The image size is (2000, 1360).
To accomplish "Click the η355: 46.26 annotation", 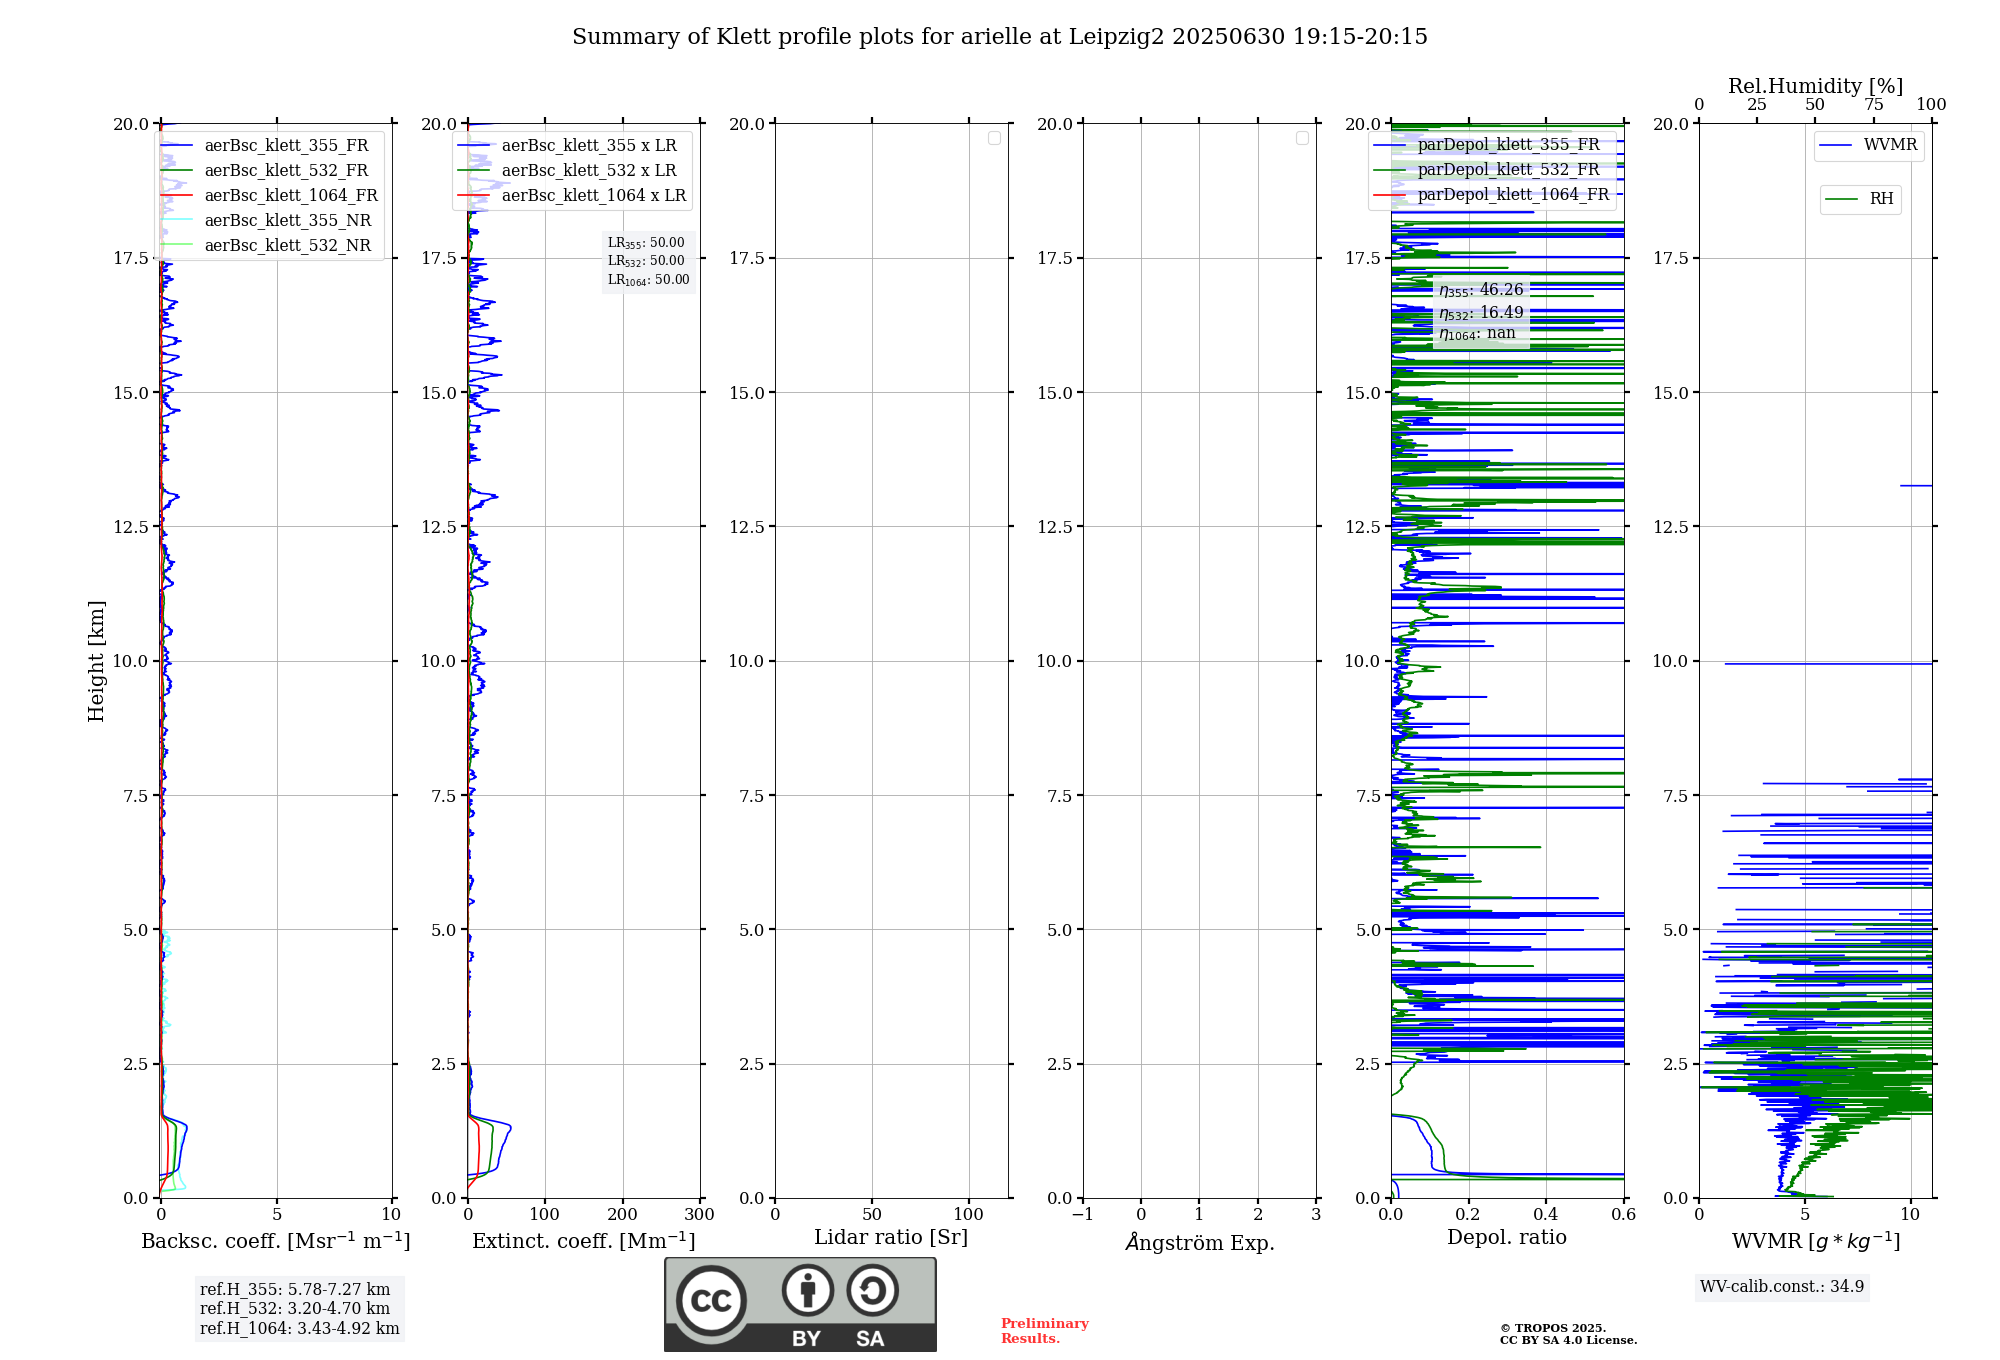I will click(x=1481, y=290).
